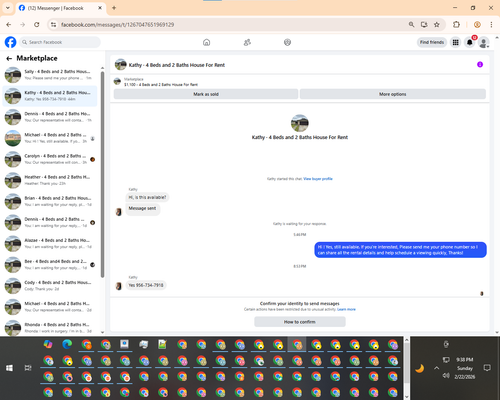Follow the Learn more link about restrictions
The width and height of the screenshot is (500, 400).
pos(346,309)
